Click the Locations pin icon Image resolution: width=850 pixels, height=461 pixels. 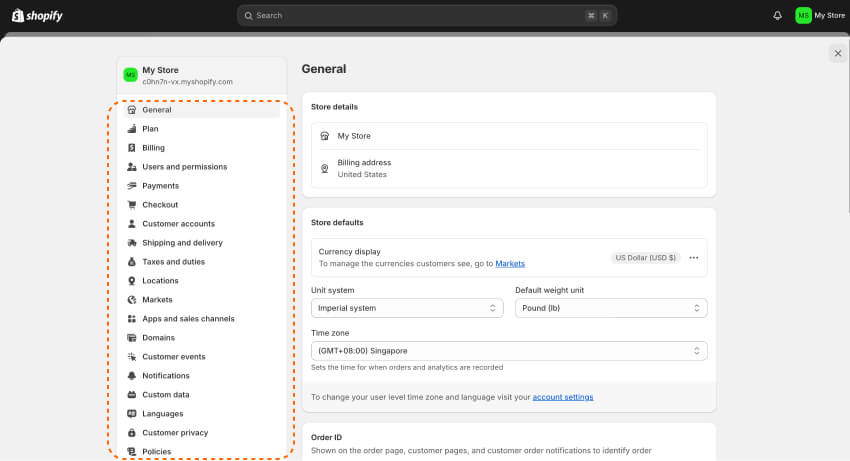(x=132, y=280)
